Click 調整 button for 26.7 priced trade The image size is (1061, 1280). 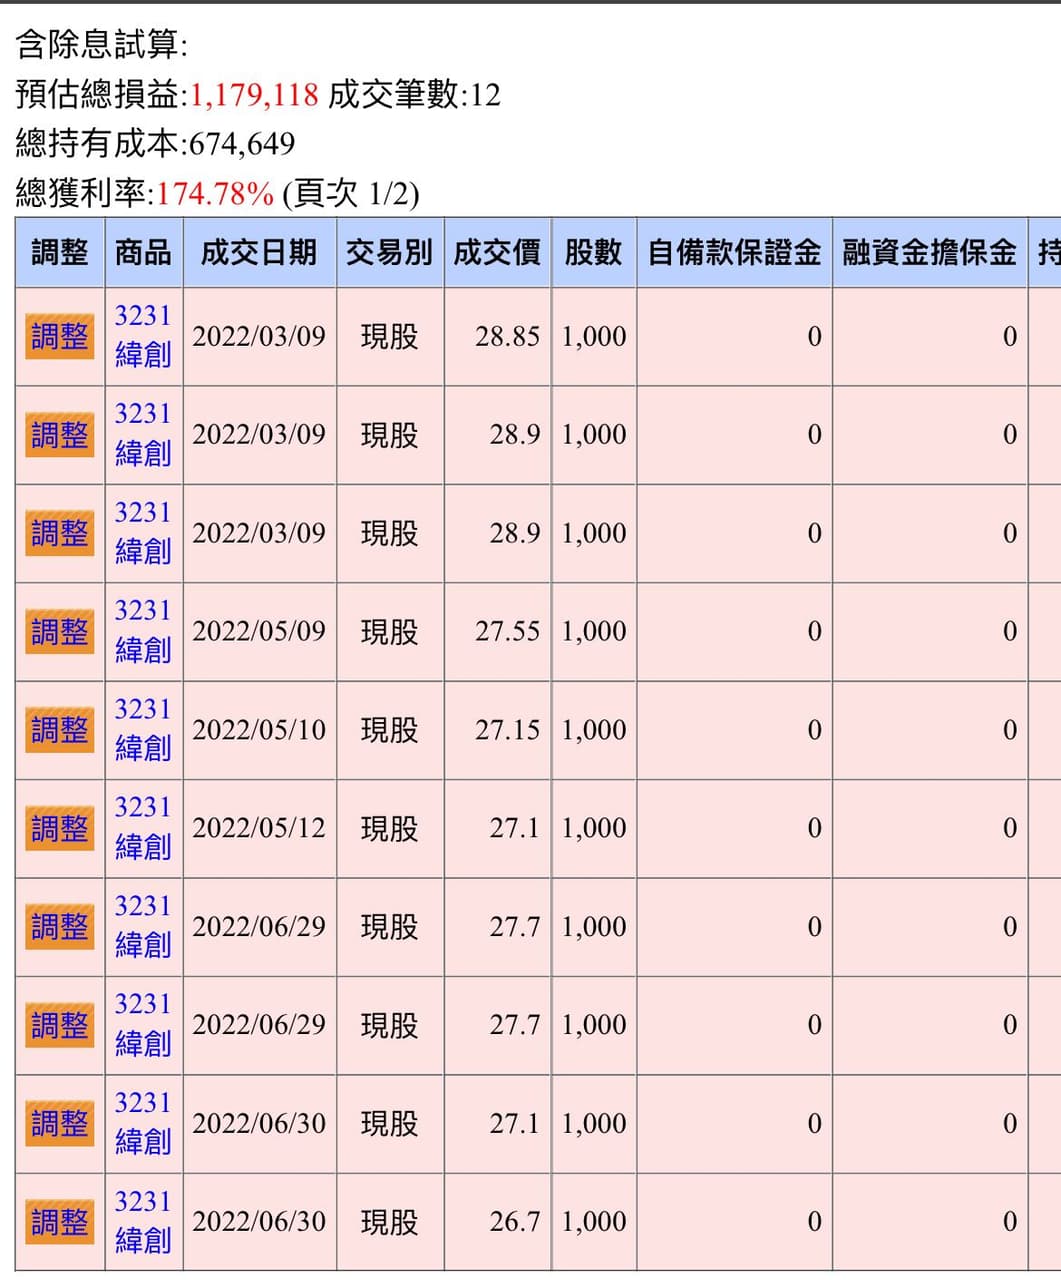(60, 1222)
